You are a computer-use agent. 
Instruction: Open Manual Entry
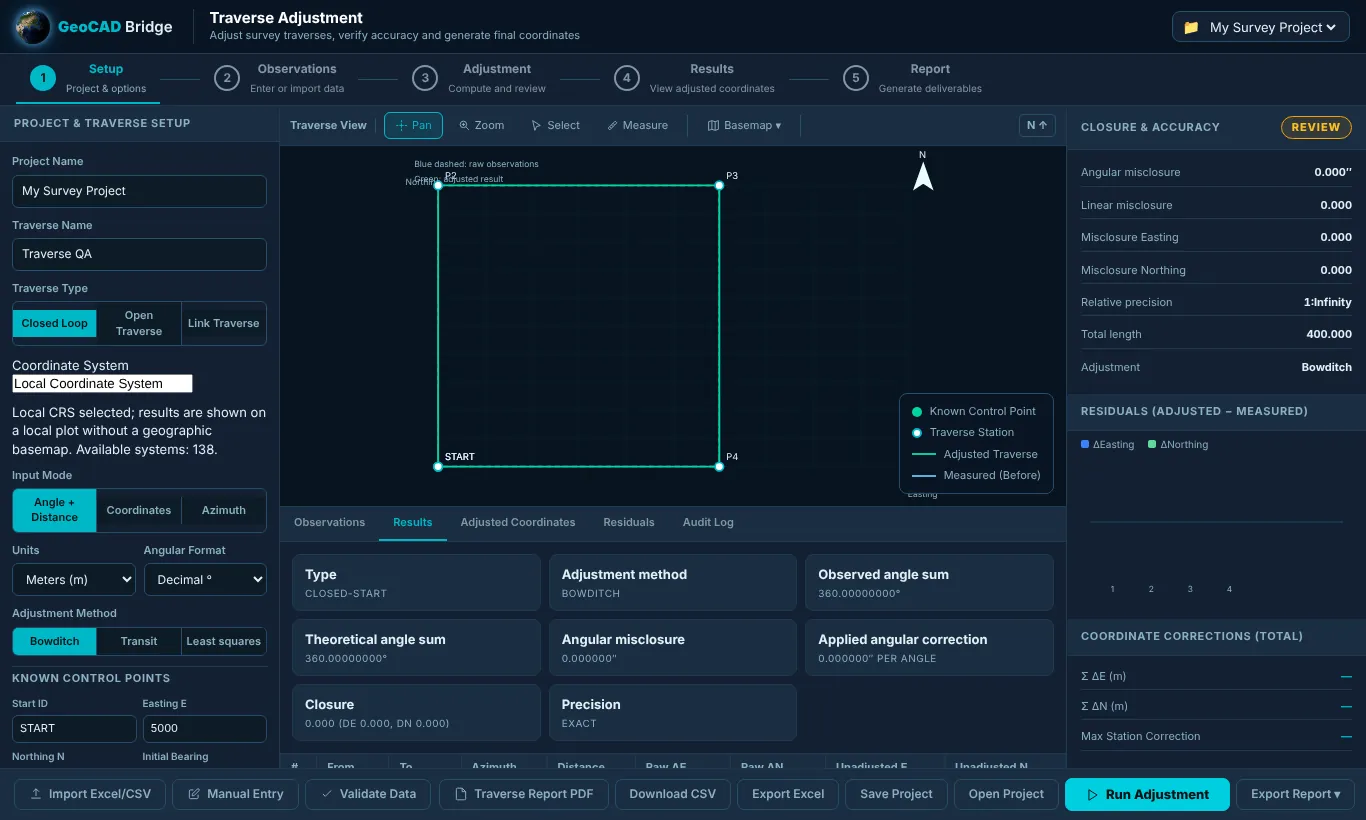(x=235, y=794)
